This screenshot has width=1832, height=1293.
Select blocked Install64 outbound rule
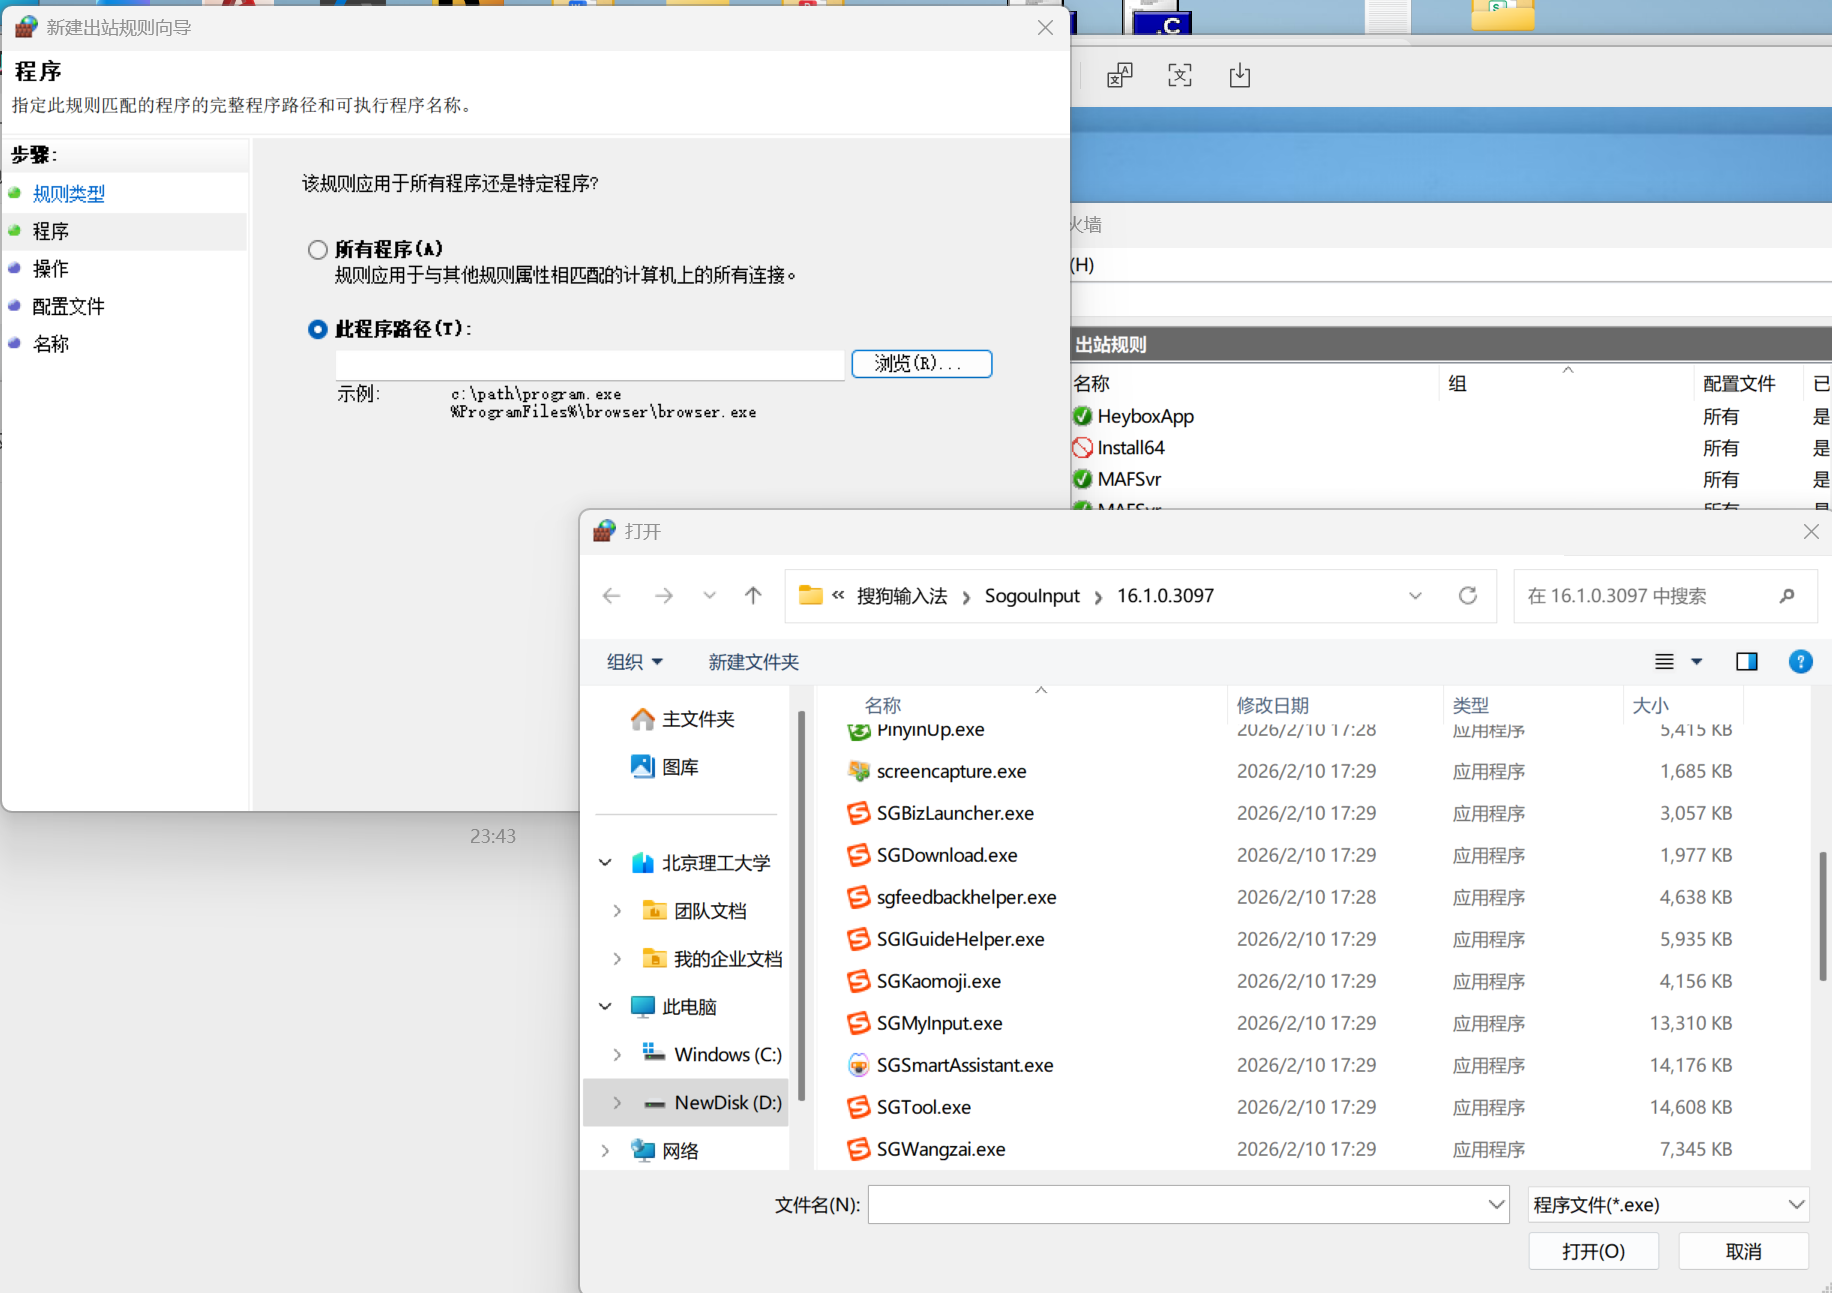1131,448
